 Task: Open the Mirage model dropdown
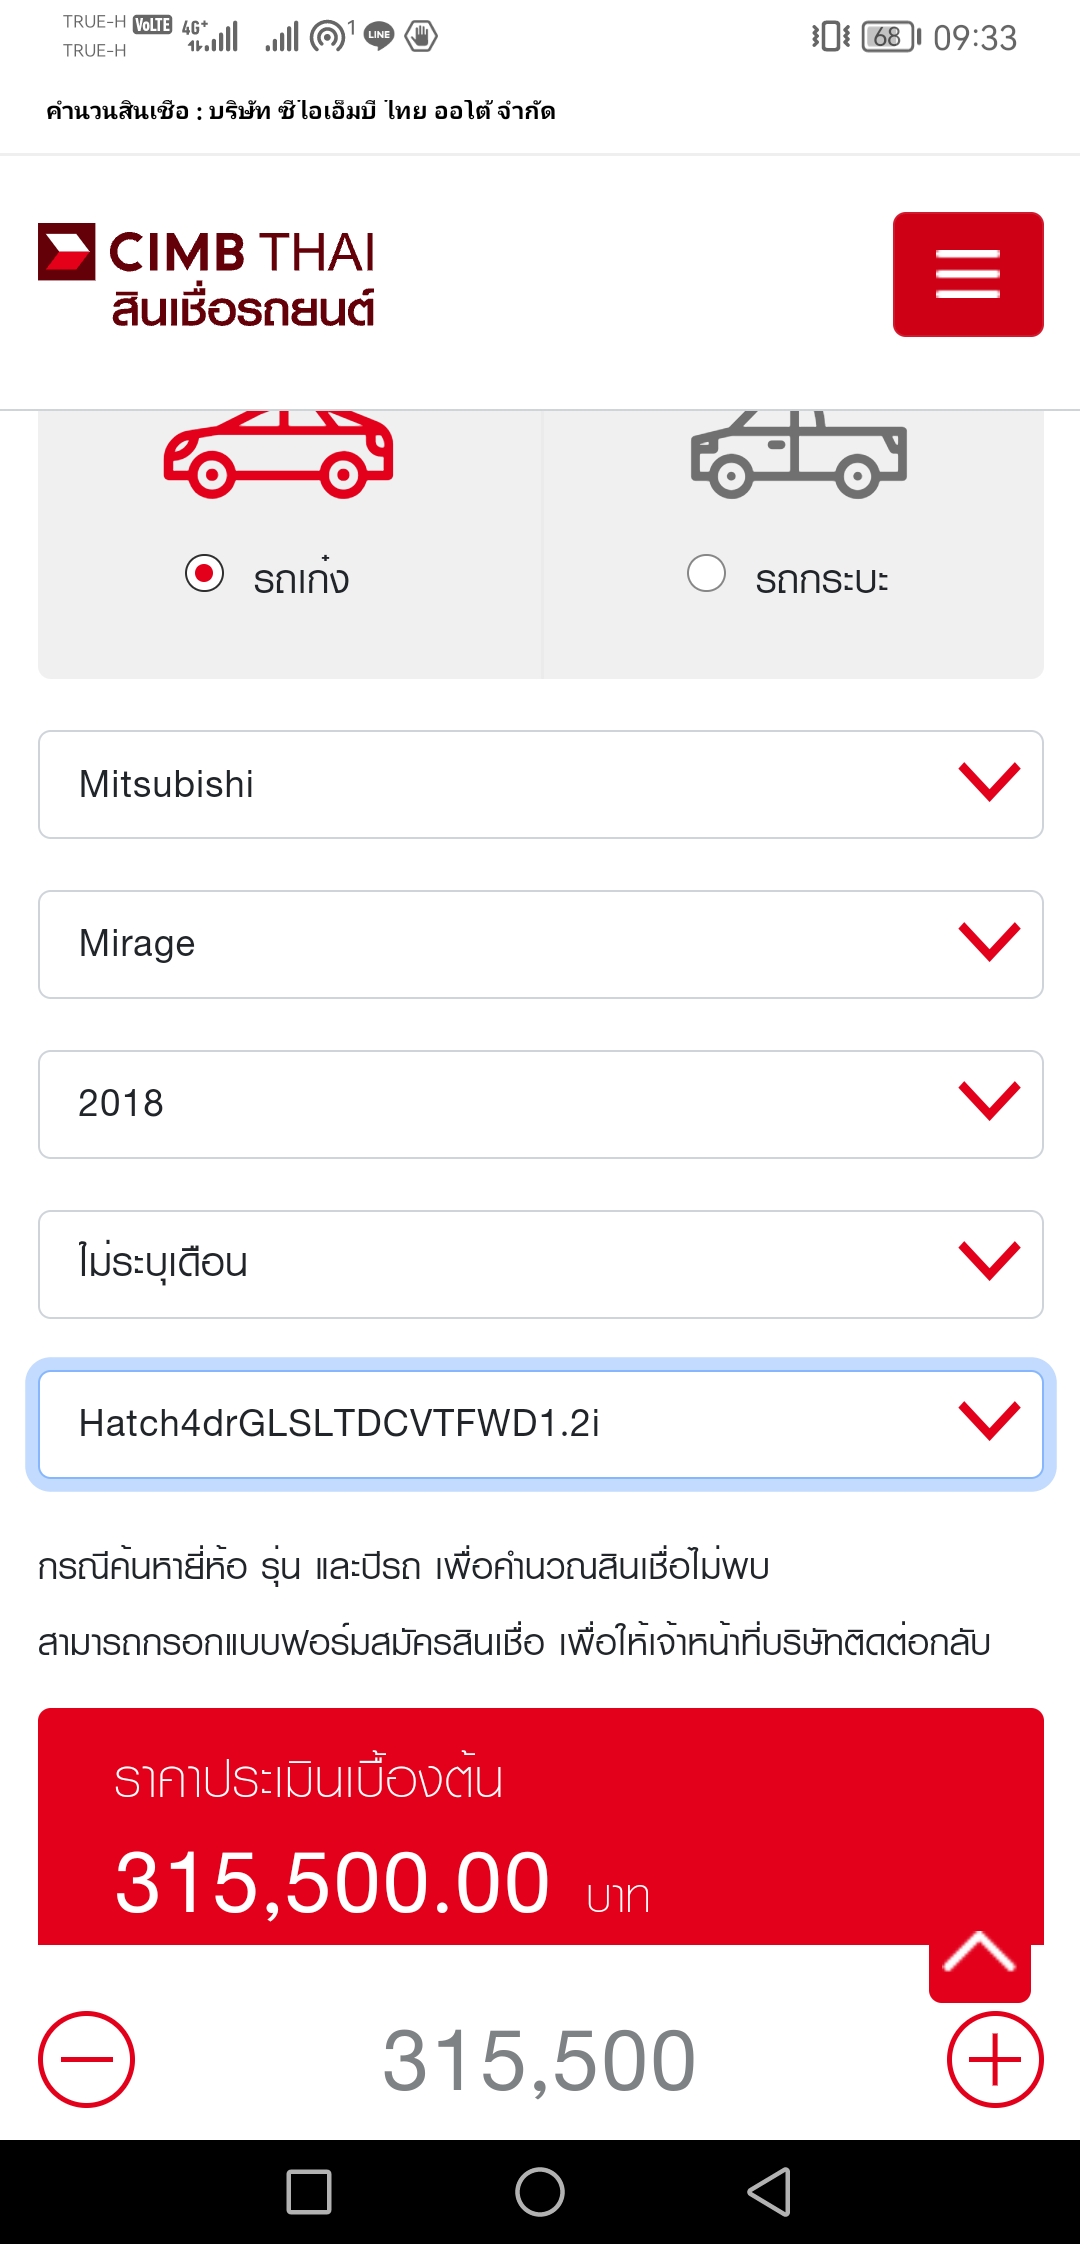(x=540, y=944)
